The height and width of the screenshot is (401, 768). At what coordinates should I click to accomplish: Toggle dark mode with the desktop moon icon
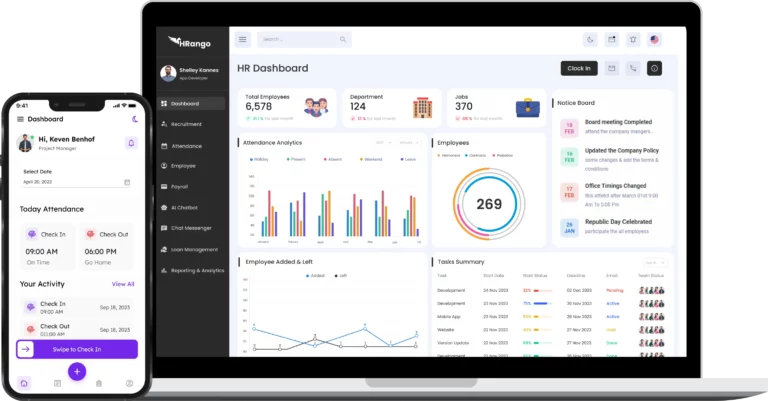click(x=590, y=40)
